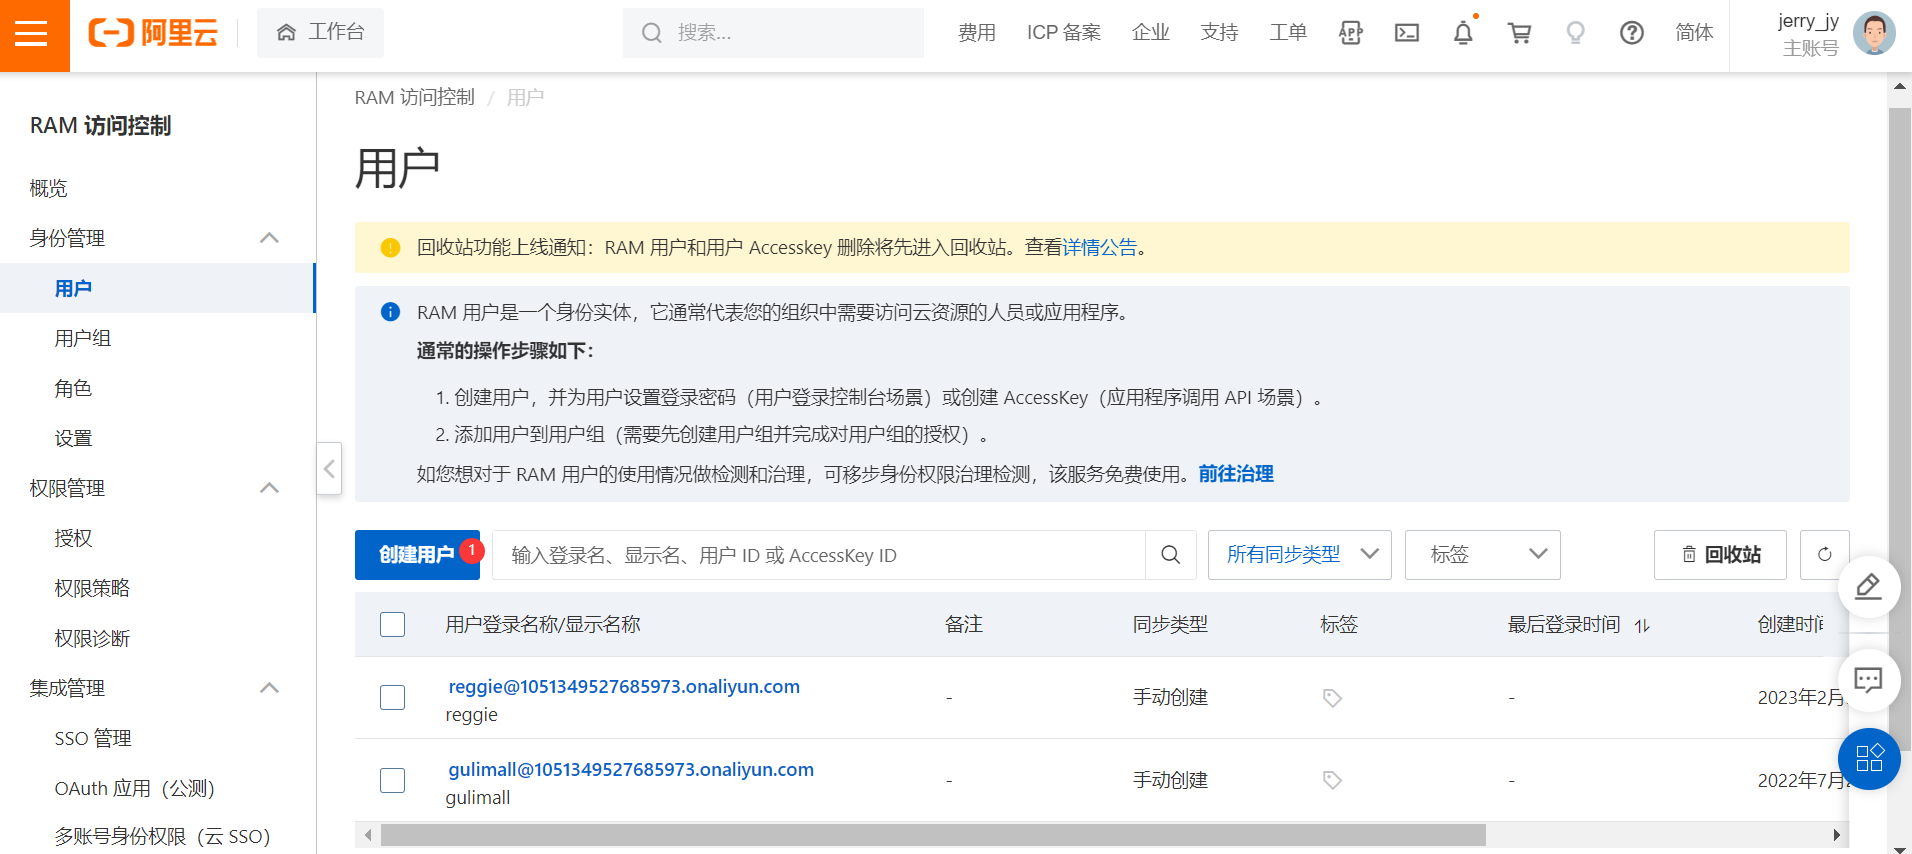Click the jerry_jy user avatar

pos(1874,33)
